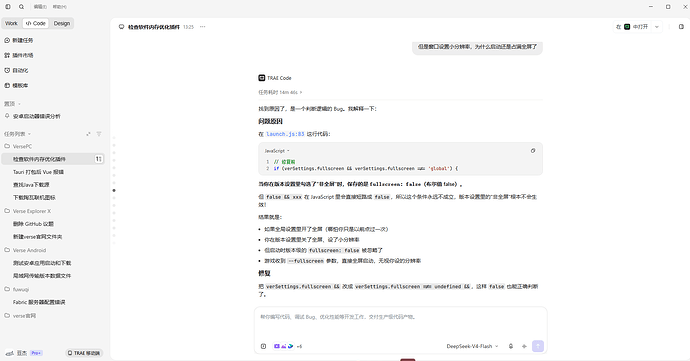Image resolution: width=690 pixels, height=361 pixels.
Task: Switch to the Code mode tab
Action: 36,23
